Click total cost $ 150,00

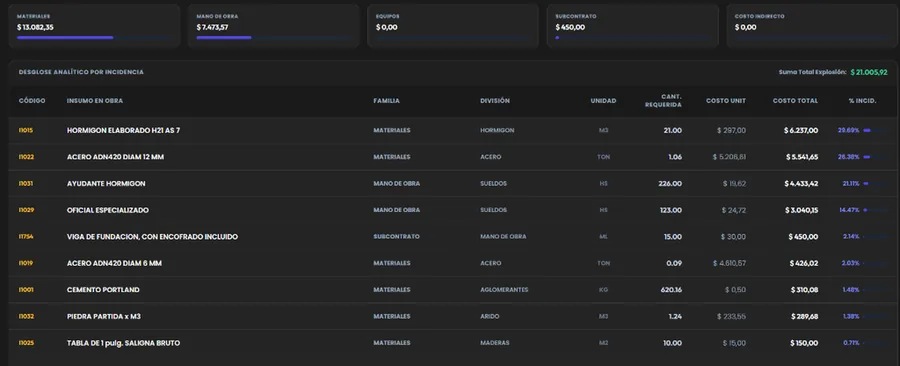pyautogui.click(x=804, y=343)
